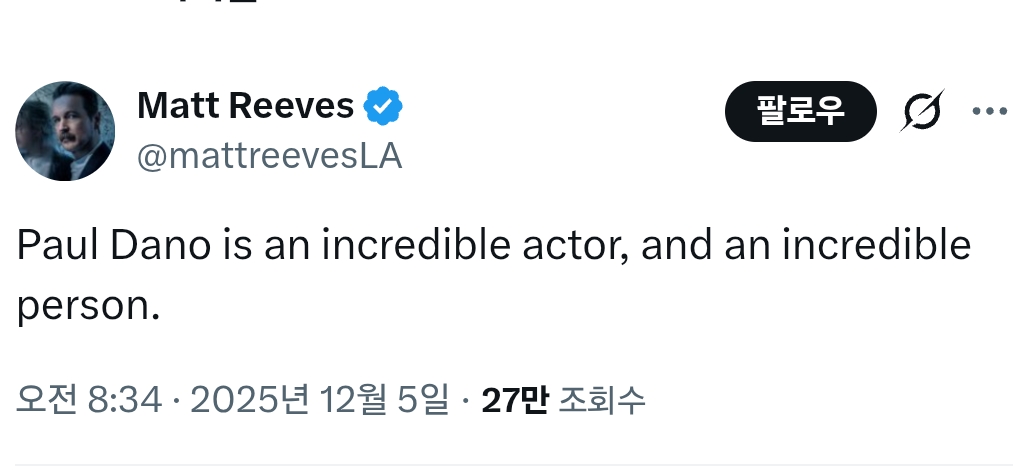Click the word 'person.' on the second line
This screenshot has height=470, width=1013.
[x=88, y=306]
